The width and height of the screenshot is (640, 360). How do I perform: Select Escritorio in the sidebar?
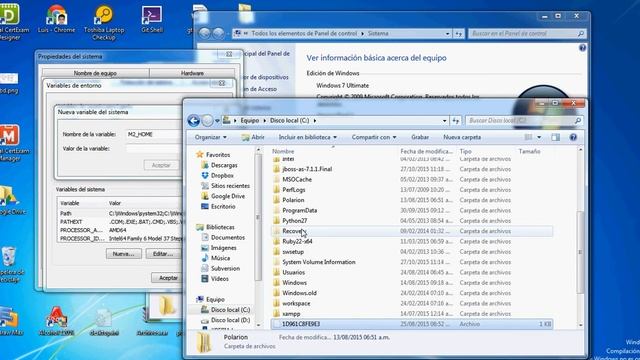[223, 207]
